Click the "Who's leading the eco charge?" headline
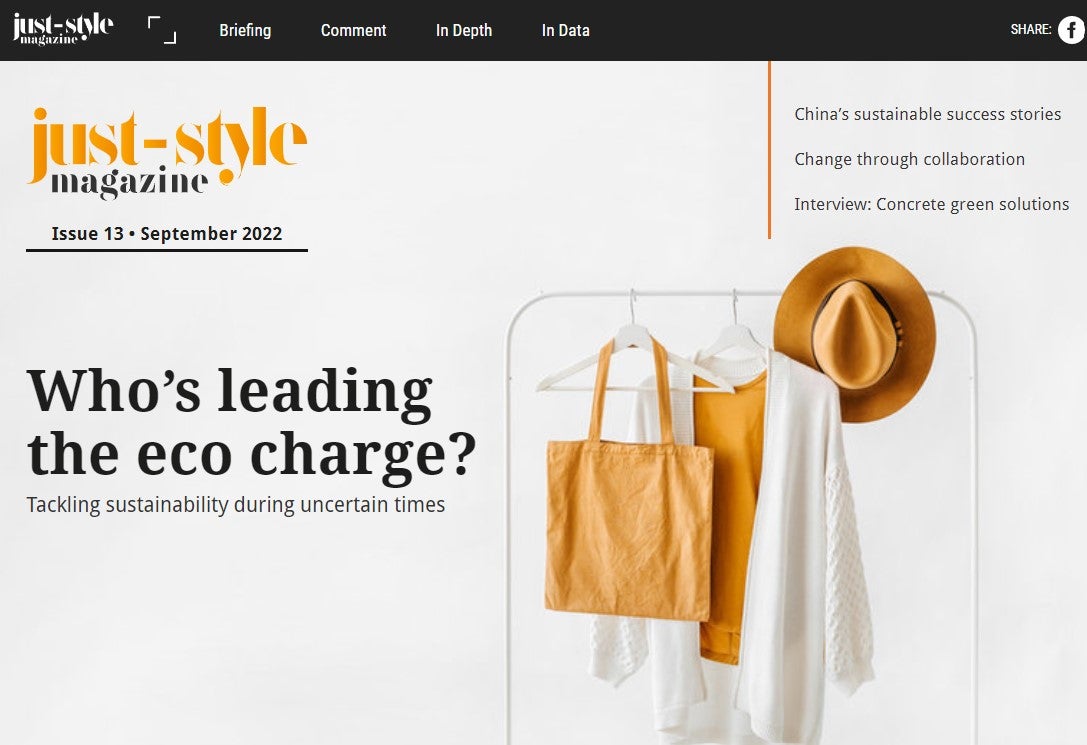 pyautogui.click(x=252, y=423)
